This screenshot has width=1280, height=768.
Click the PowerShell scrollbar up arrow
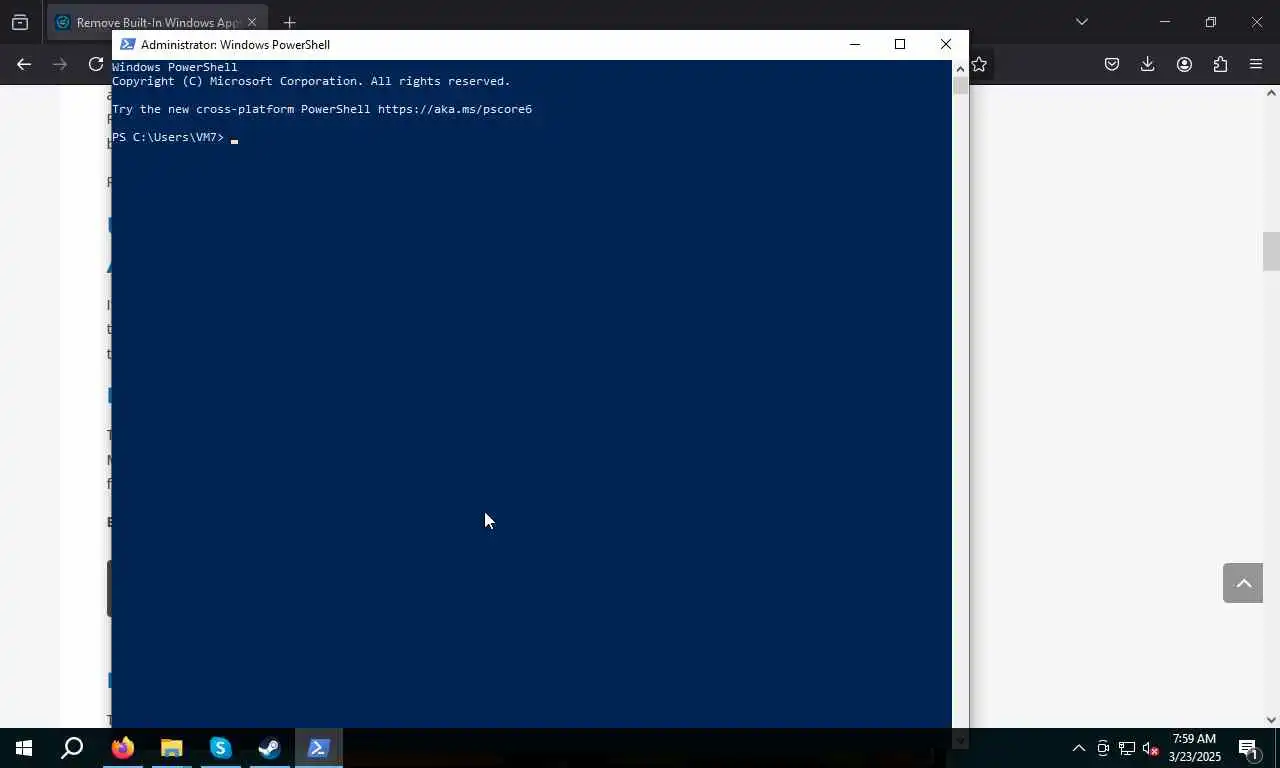point(960,68)
